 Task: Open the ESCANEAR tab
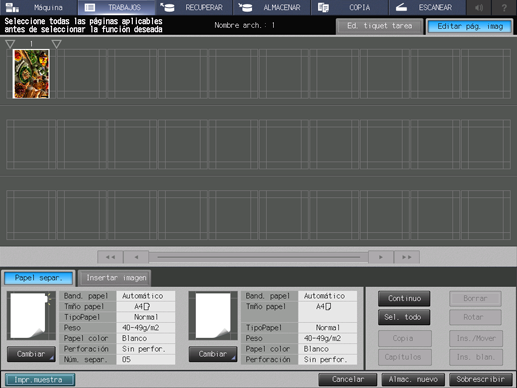pyautogui.click(x=427, y=7)
